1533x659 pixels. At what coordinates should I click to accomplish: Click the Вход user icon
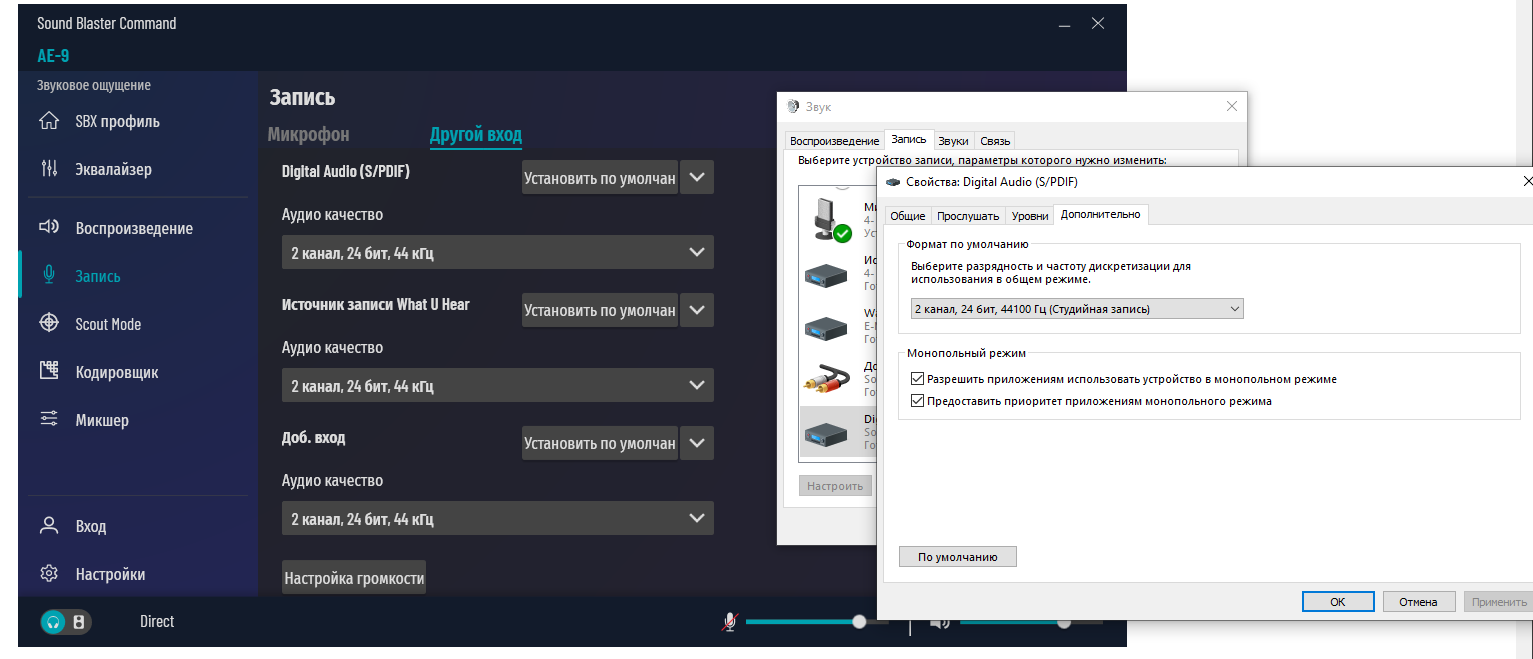[x=48, y=526]
